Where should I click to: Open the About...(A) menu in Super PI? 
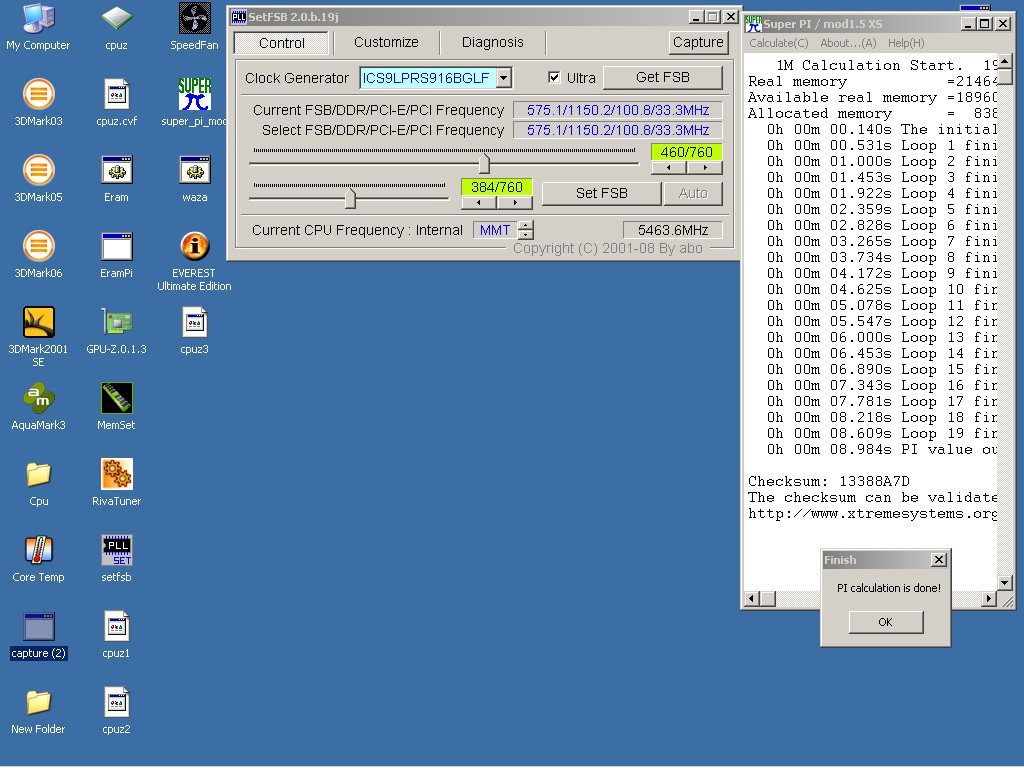tap(848, 43)
